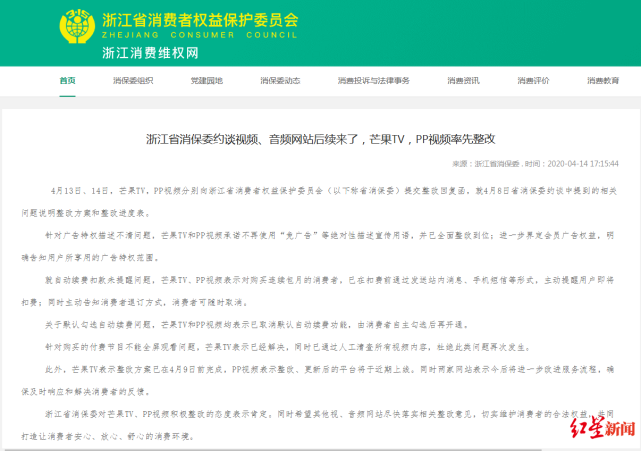Viewport: 641px width, 451px height.
Task: Click the paragraph starting 针对广告特权描述不清问题
Action: (x=318, y=247)
